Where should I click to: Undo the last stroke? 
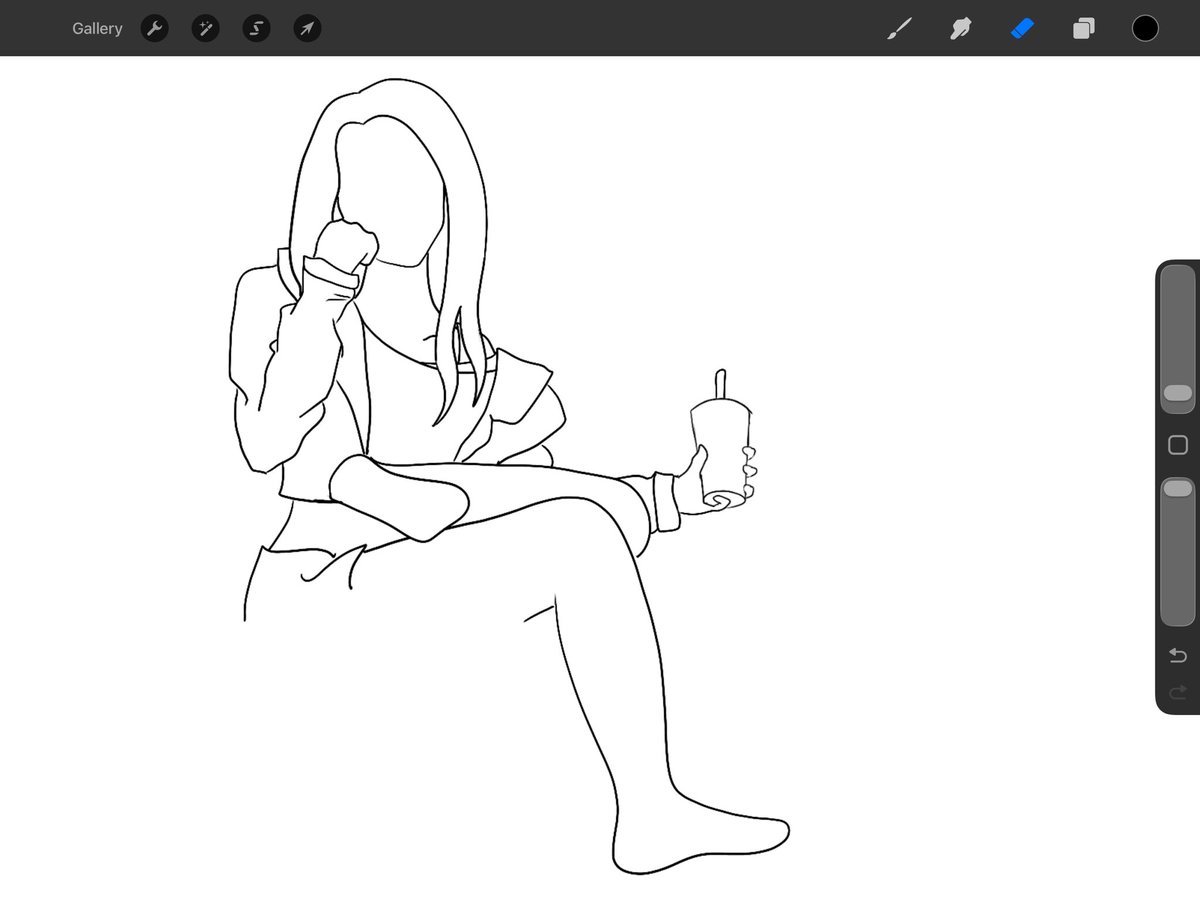tap(1178, 656)
